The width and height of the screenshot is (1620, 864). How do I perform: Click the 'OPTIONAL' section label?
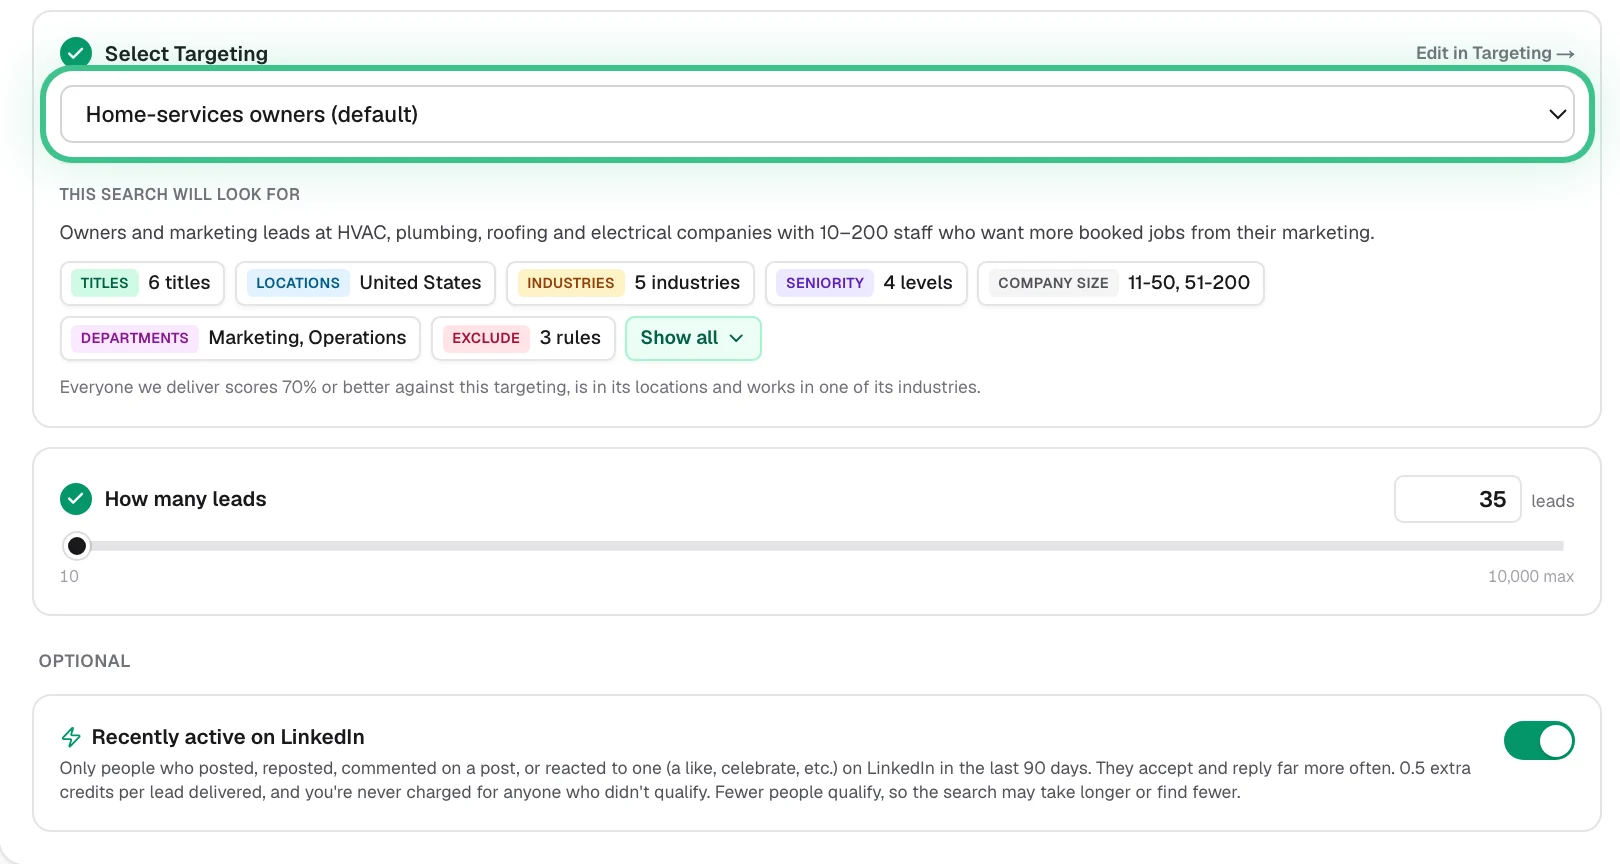point(85,661)
